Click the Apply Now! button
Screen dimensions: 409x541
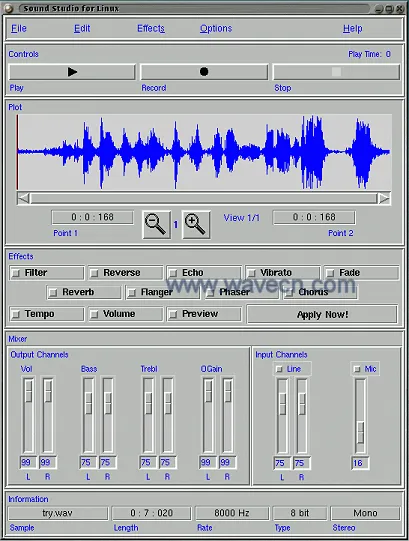tap(322, 314)
